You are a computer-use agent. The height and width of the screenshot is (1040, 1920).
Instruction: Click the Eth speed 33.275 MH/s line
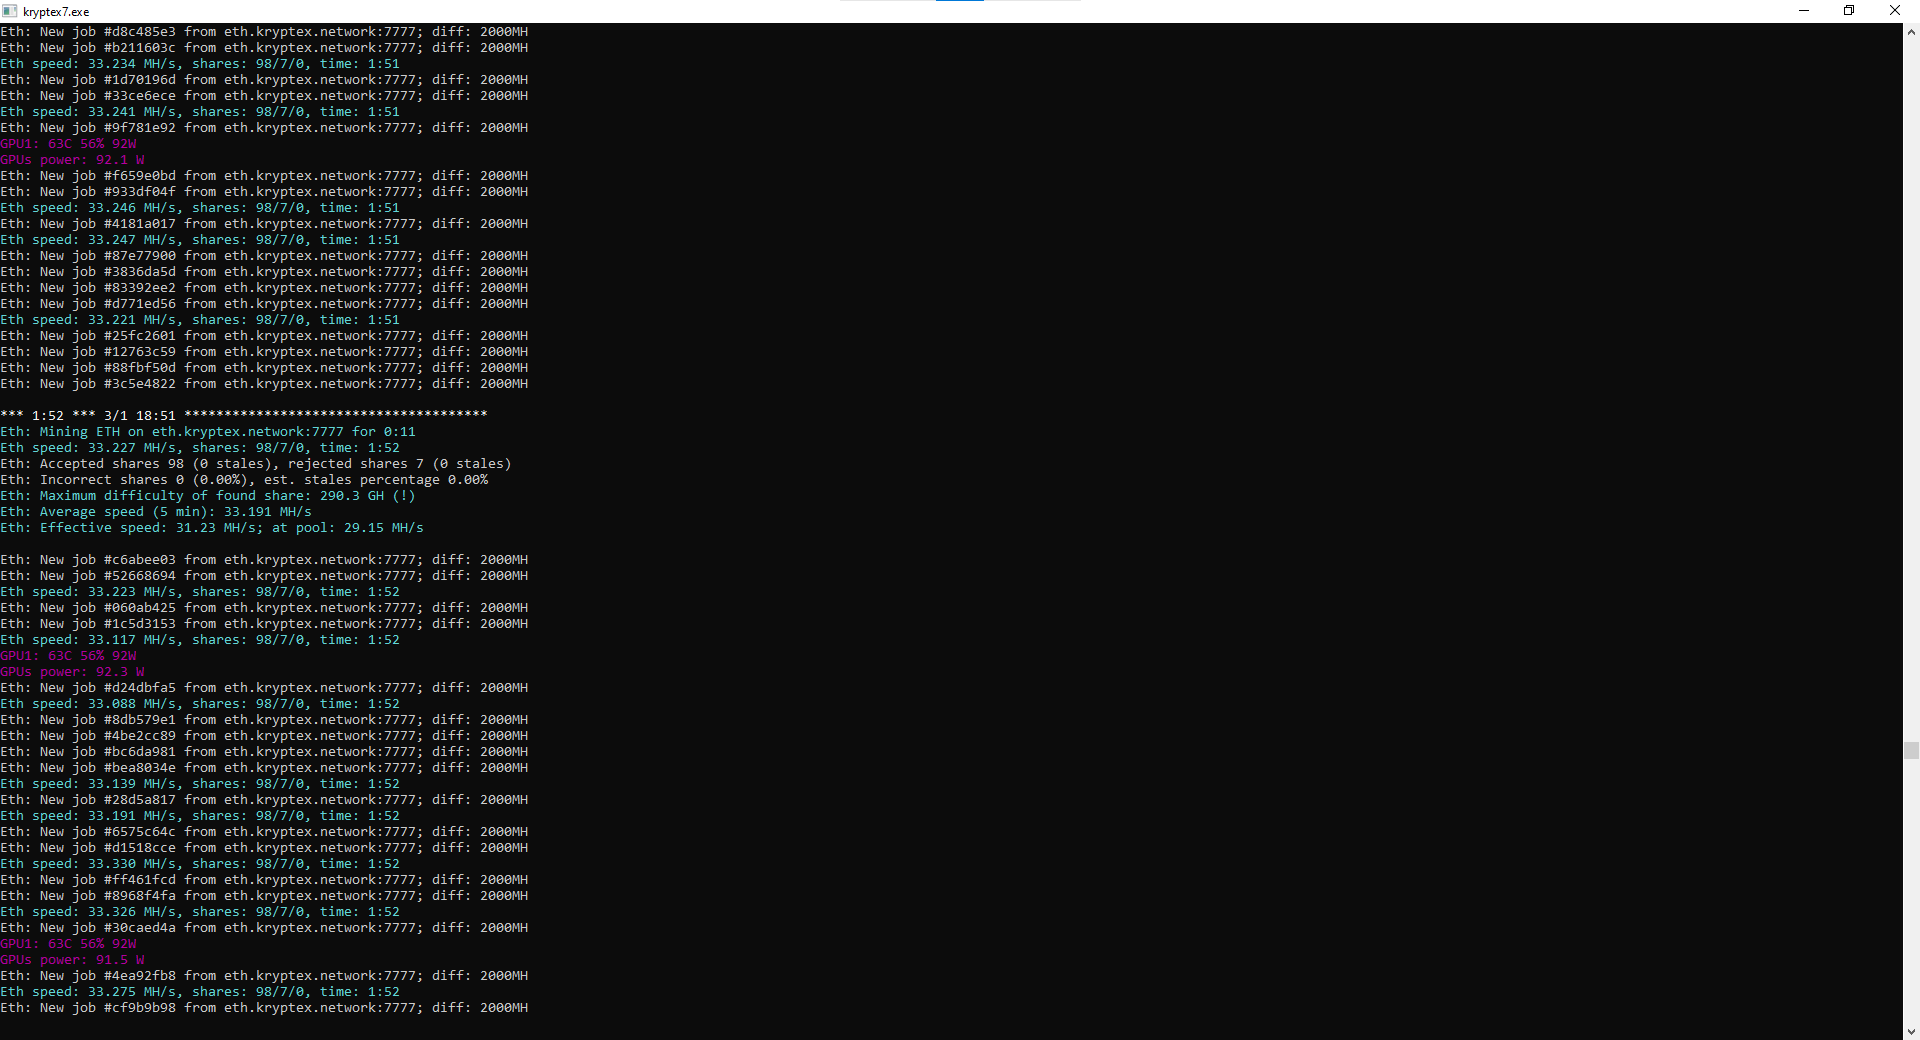[x=200, y=992]
